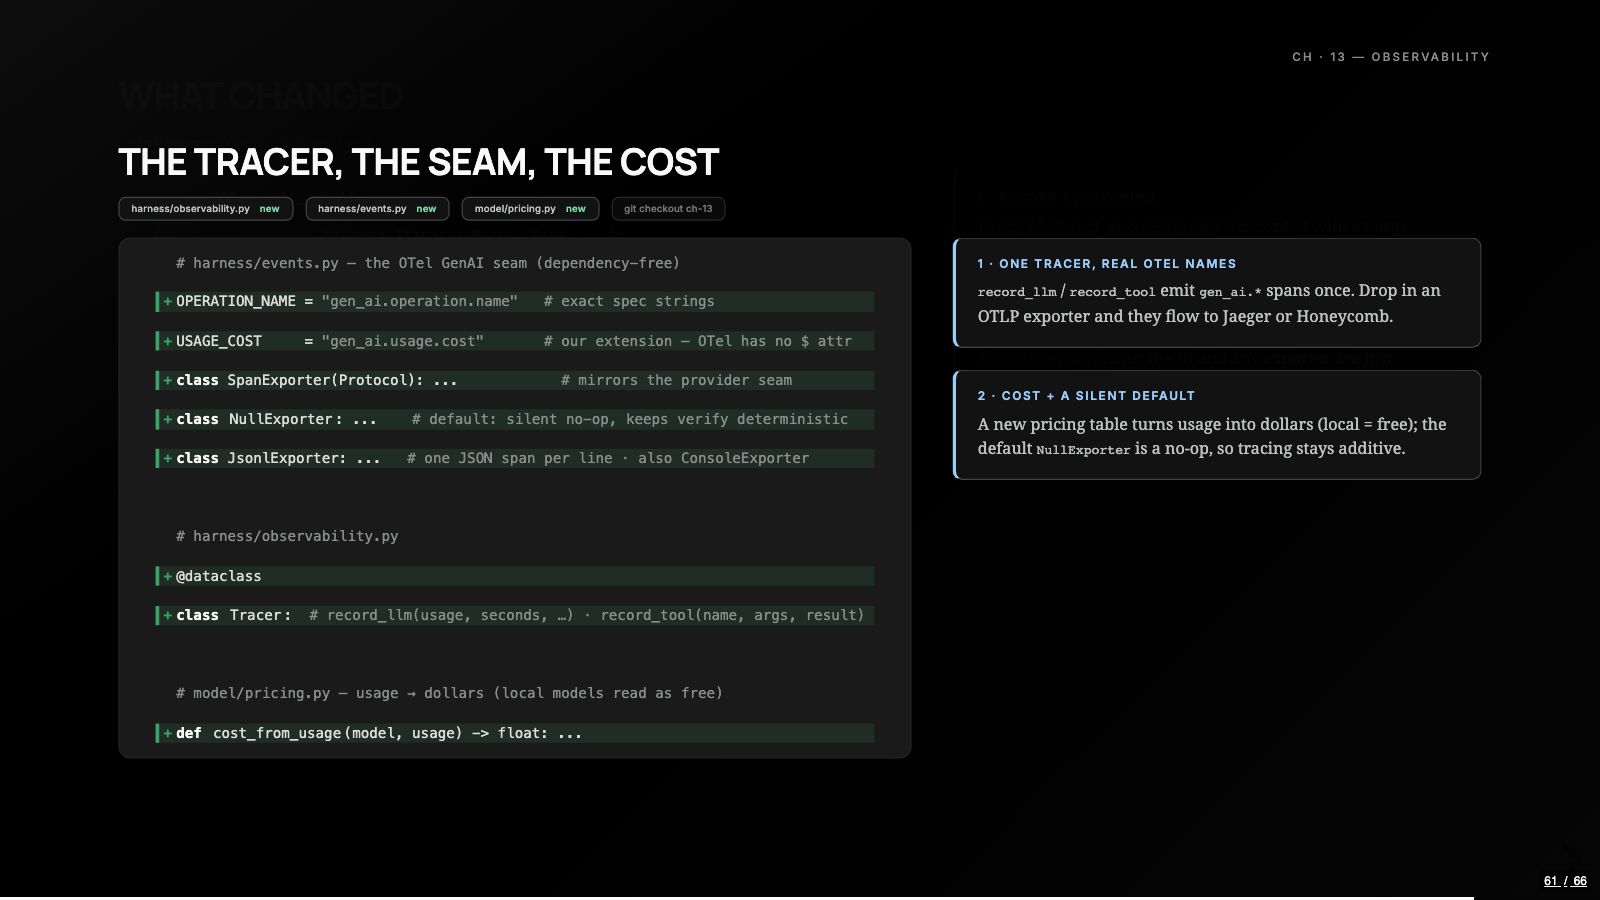Select the Cost + A Silent Default card
This screenshot has height=900, width=1600.
[x=1217, y=425]
